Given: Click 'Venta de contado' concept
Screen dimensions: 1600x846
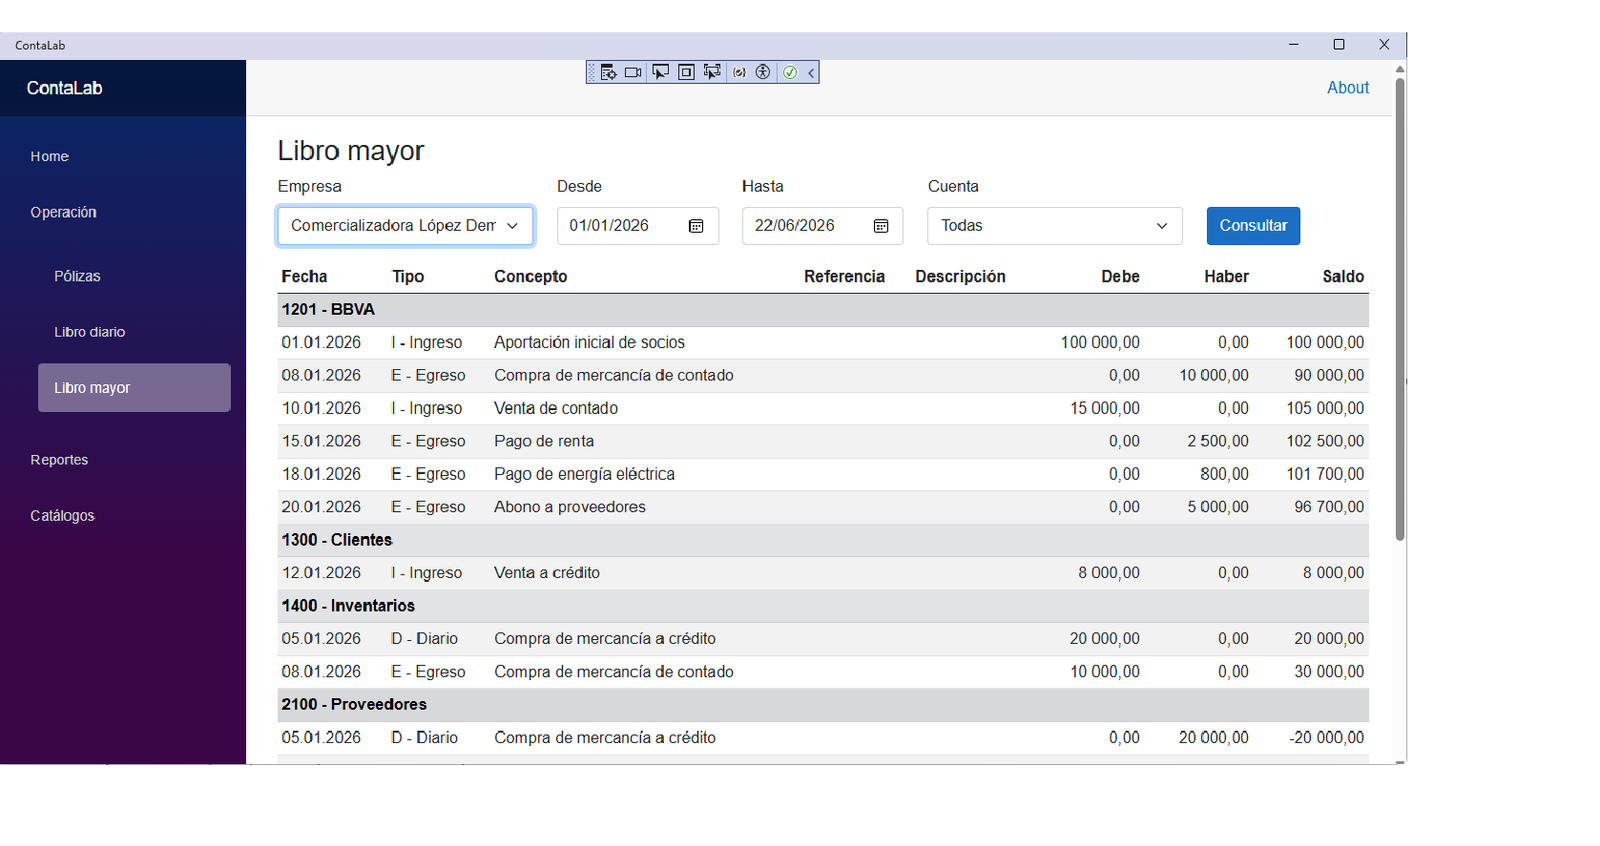Looking at the screenshot, I should [x=556, y=409].
